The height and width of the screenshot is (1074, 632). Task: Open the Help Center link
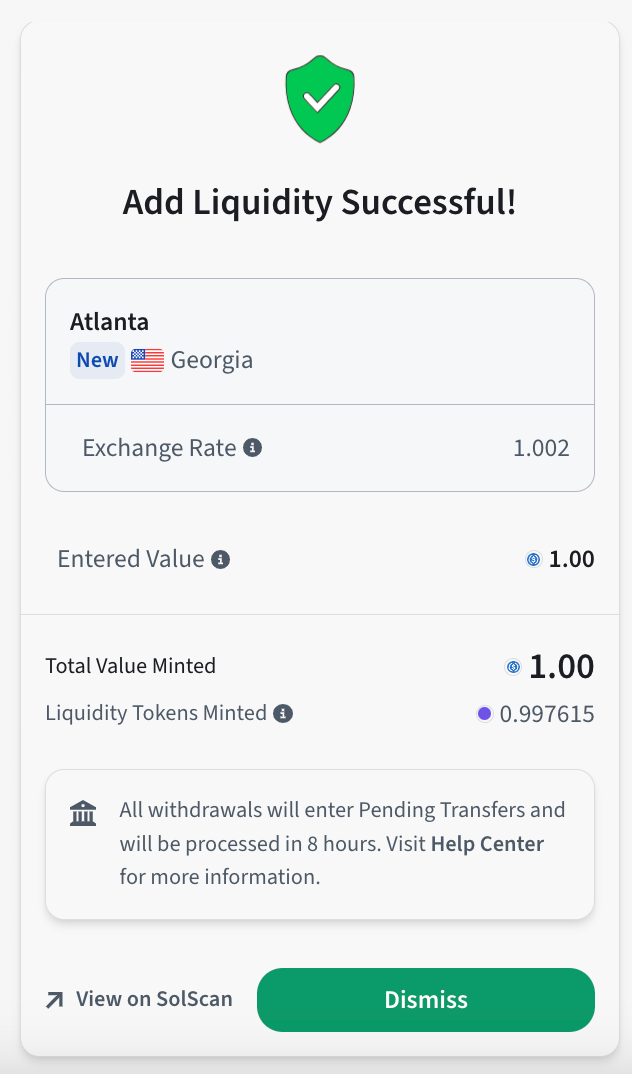pos(487,843)
